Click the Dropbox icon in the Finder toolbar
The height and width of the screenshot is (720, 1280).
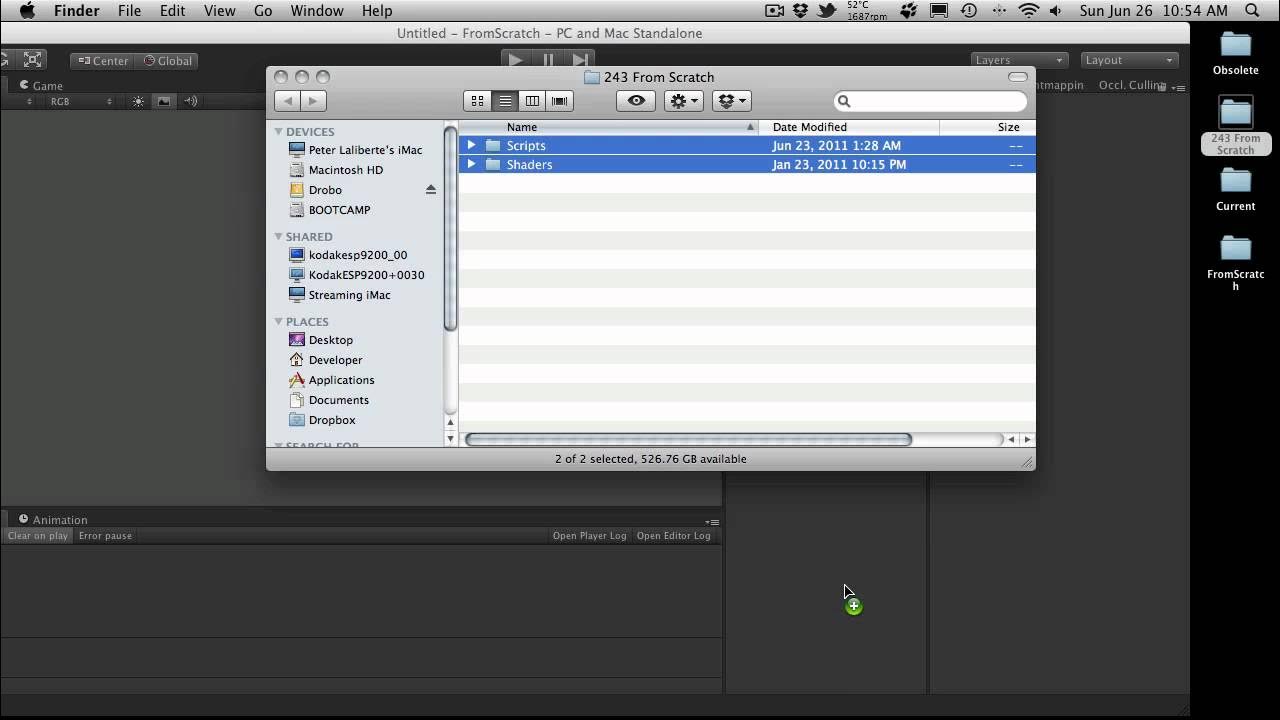tap(731, 100)
